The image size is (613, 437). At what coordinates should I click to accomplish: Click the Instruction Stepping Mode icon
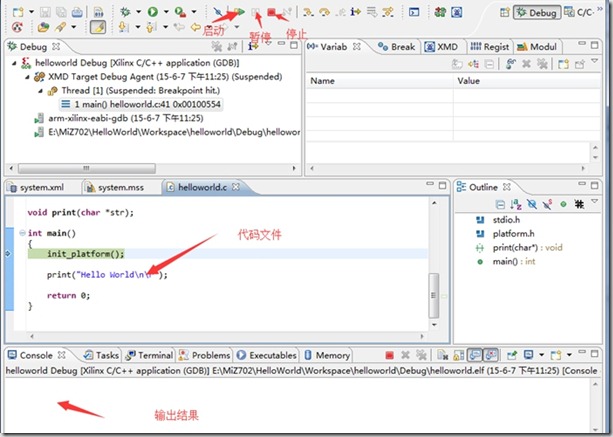pos(355,12)
